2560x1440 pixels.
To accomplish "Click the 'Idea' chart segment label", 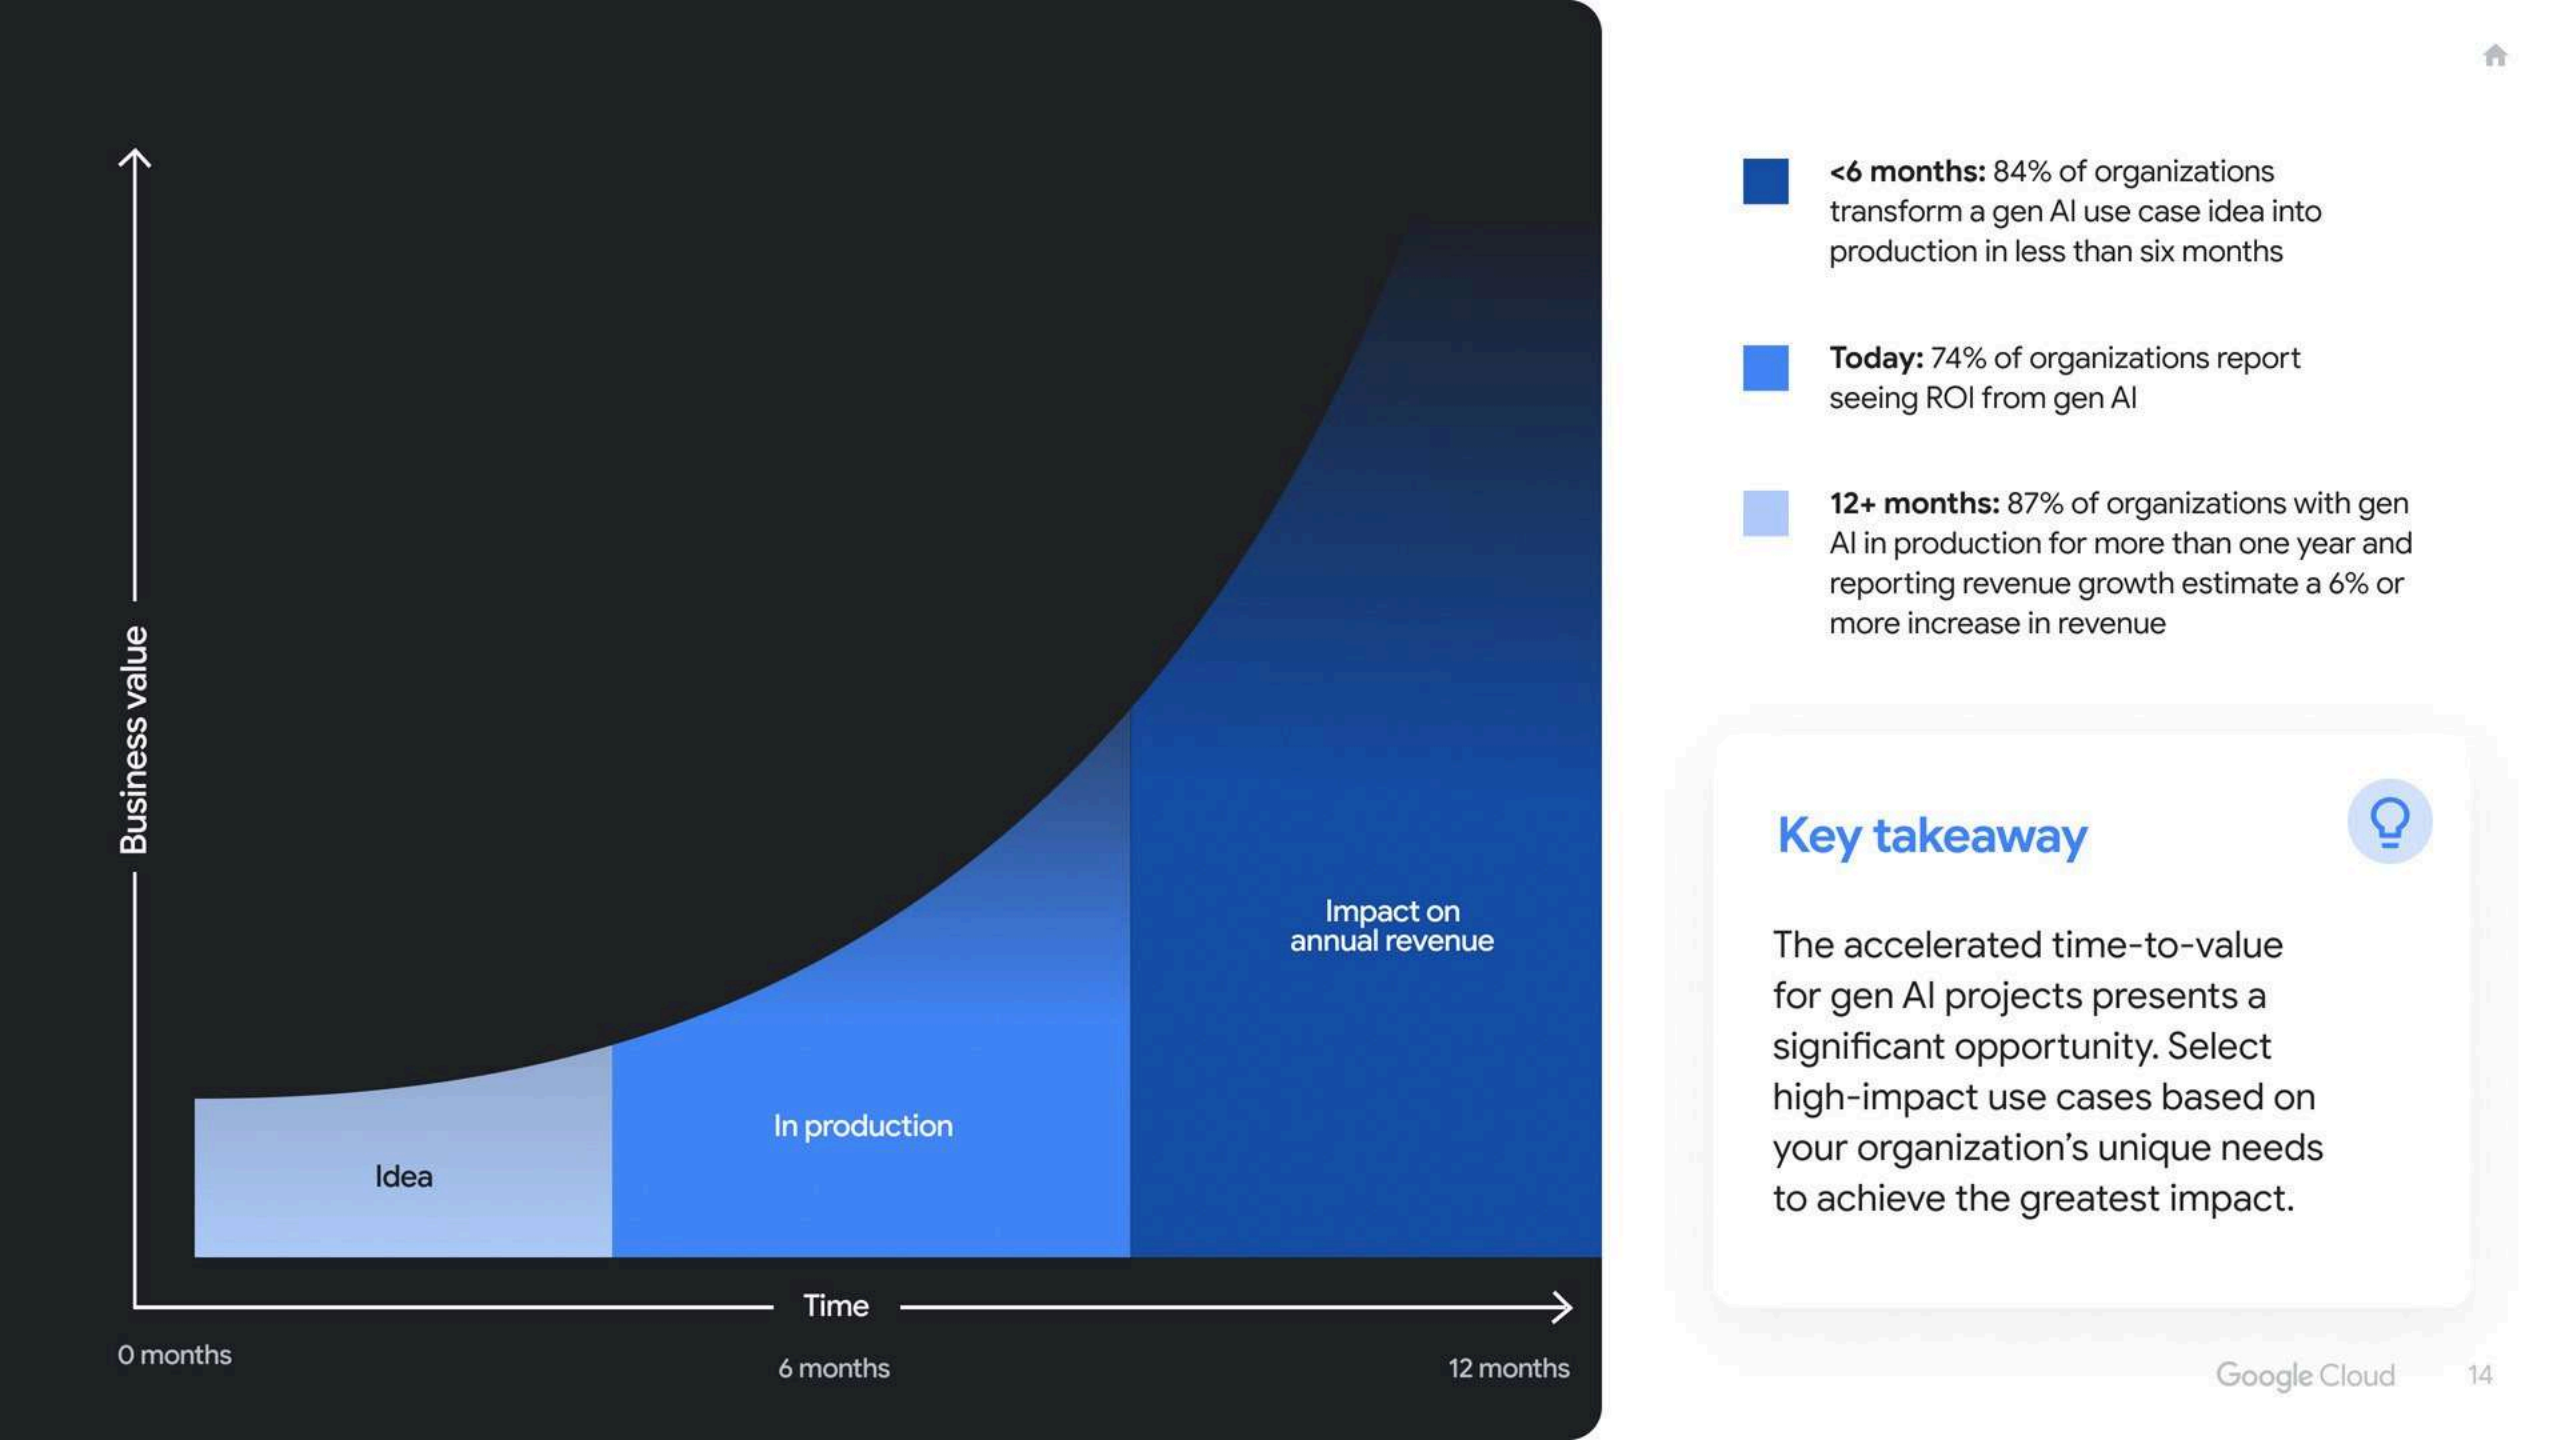I will click(x=403, y=1176).
